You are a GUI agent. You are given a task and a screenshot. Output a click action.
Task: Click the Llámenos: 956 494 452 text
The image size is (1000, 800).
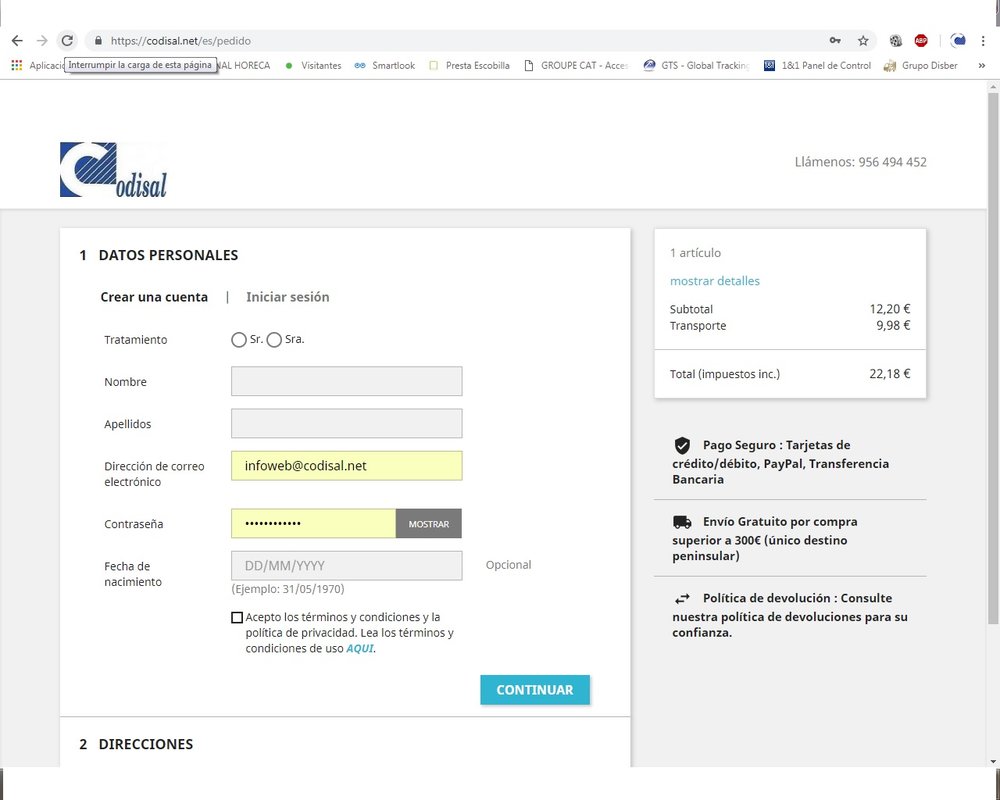pos(860,162)
